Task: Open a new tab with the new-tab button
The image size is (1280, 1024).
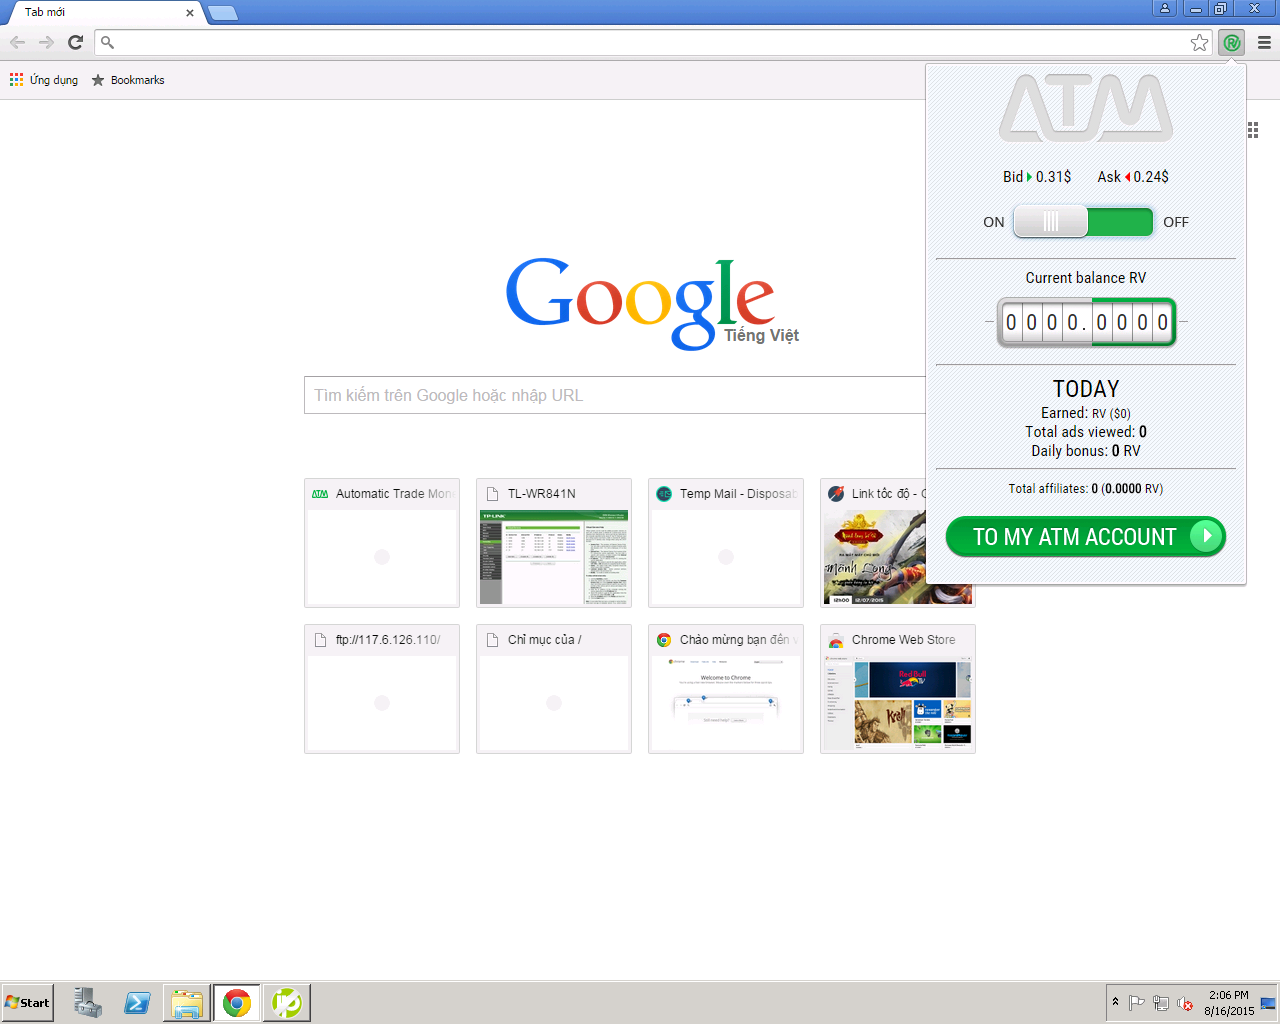Action: click(x=223, y=13)
